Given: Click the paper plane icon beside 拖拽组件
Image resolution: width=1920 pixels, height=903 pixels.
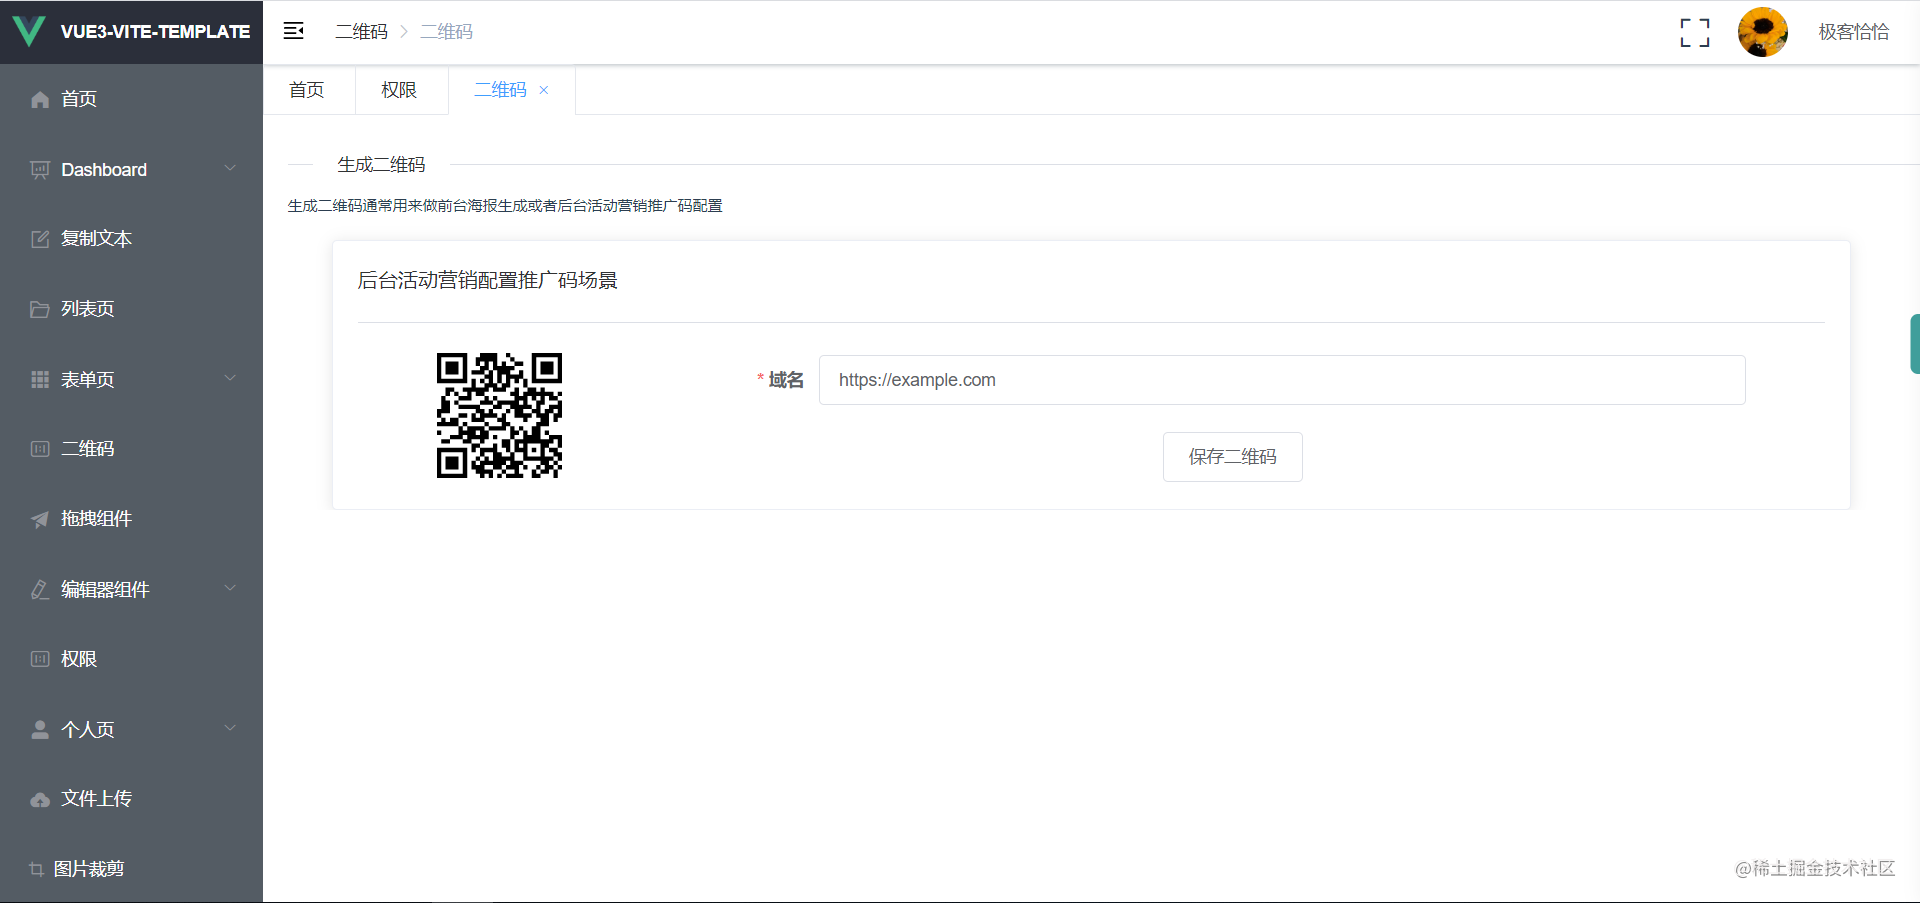Looking at the screenshot, I should coord(40,519).
